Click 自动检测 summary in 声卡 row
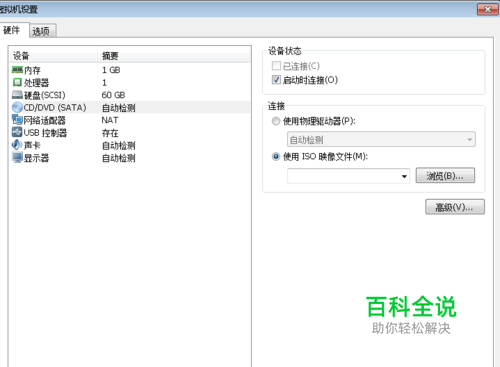This screenshot has height=367, width=500. (x=119, y=146)
